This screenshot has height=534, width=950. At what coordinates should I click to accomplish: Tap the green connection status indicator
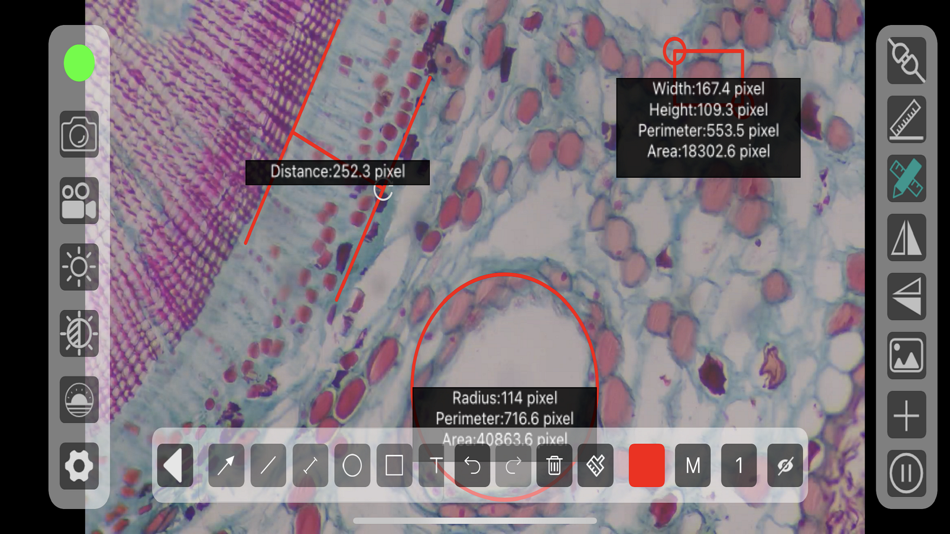pyautogui.click(x=79, y=63)
